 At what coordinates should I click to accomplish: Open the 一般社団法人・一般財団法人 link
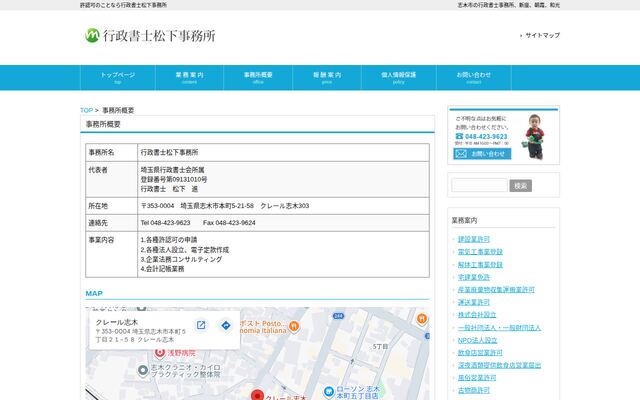(x=499, y=327)
